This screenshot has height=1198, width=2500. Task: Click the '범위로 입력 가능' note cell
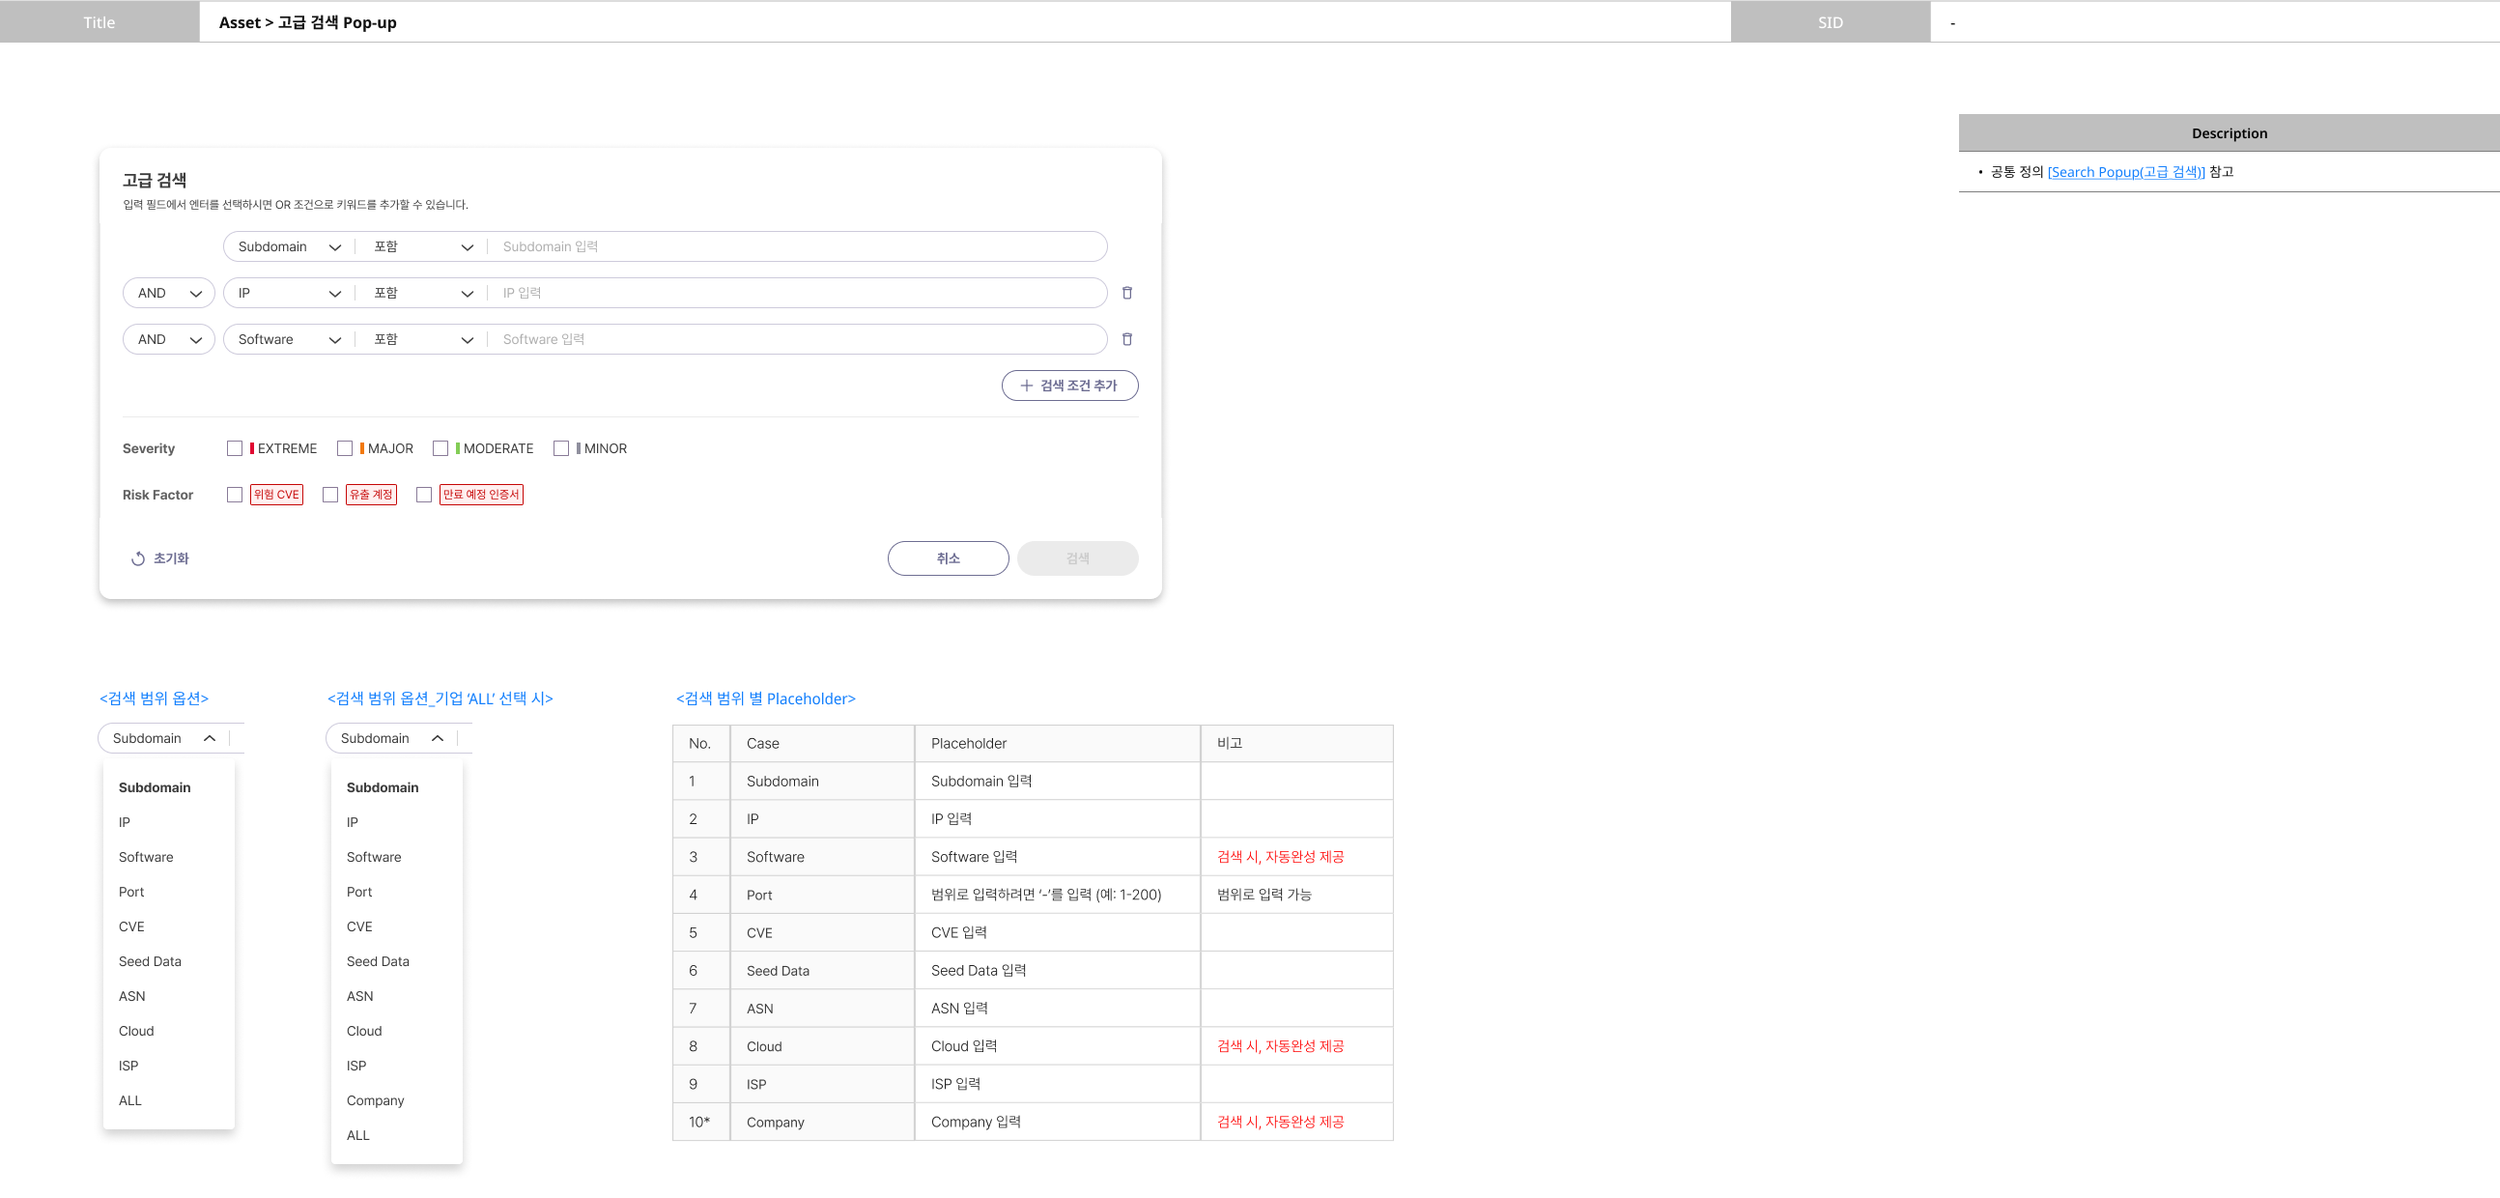pos(1297,895)
